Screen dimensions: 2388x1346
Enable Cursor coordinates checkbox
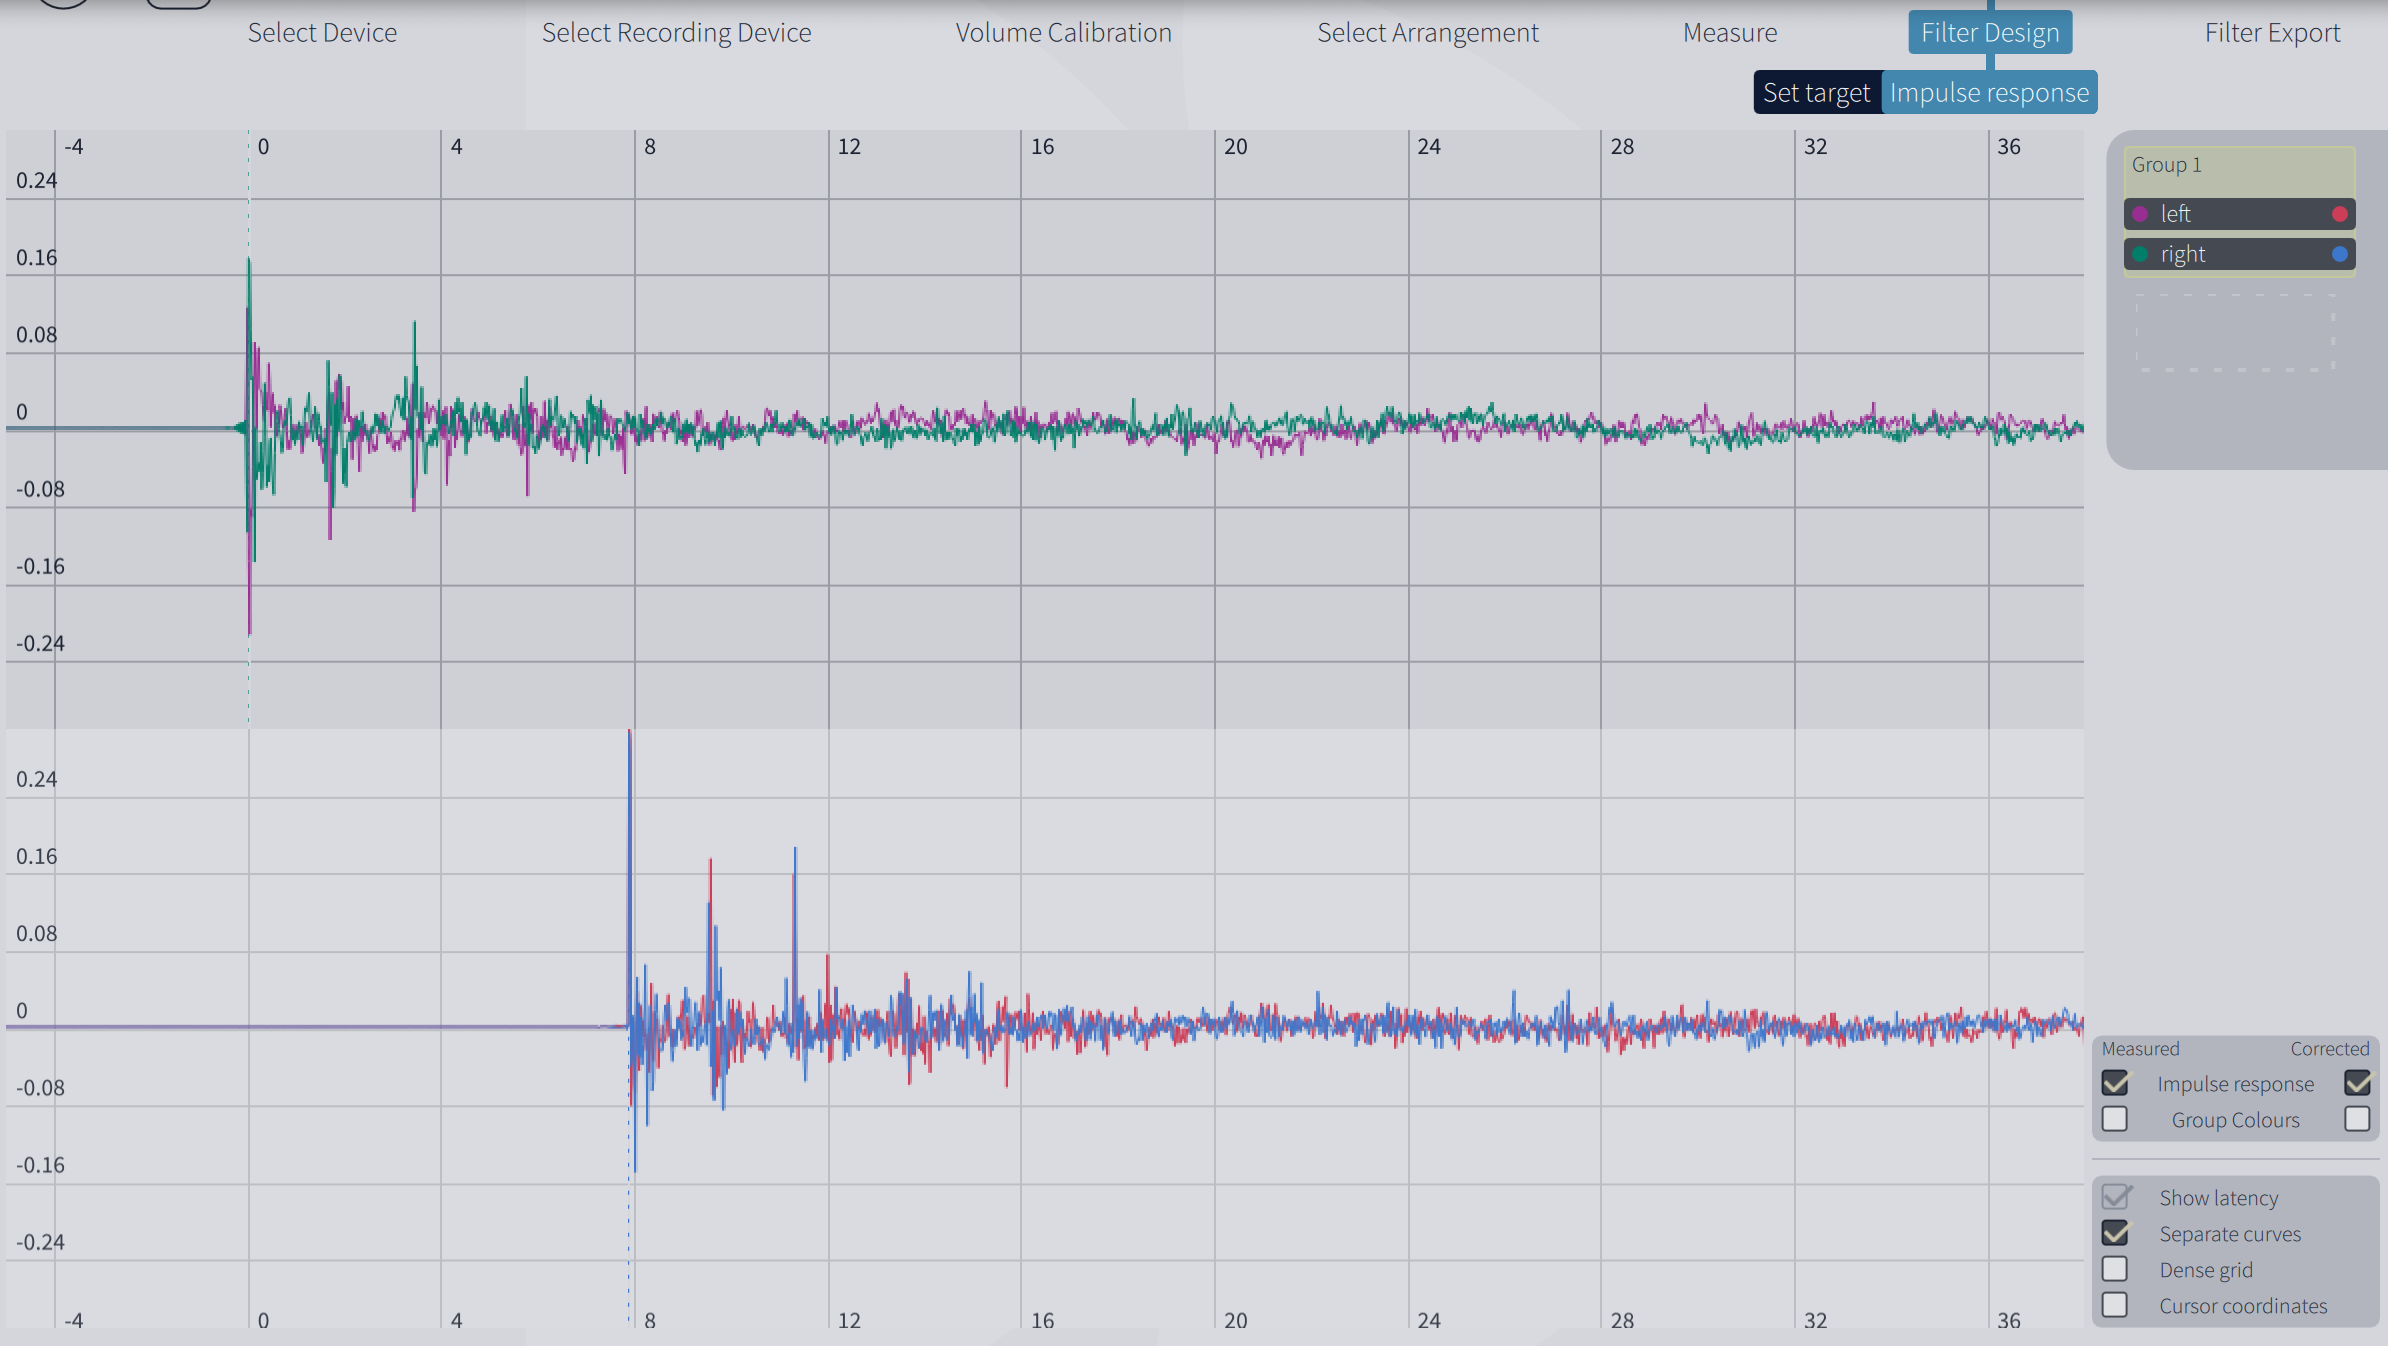2115,1305
